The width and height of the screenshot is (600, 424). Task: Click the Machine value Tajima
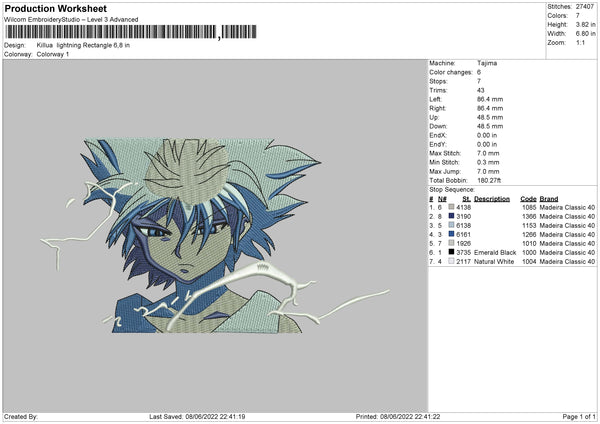click(487, 63)
